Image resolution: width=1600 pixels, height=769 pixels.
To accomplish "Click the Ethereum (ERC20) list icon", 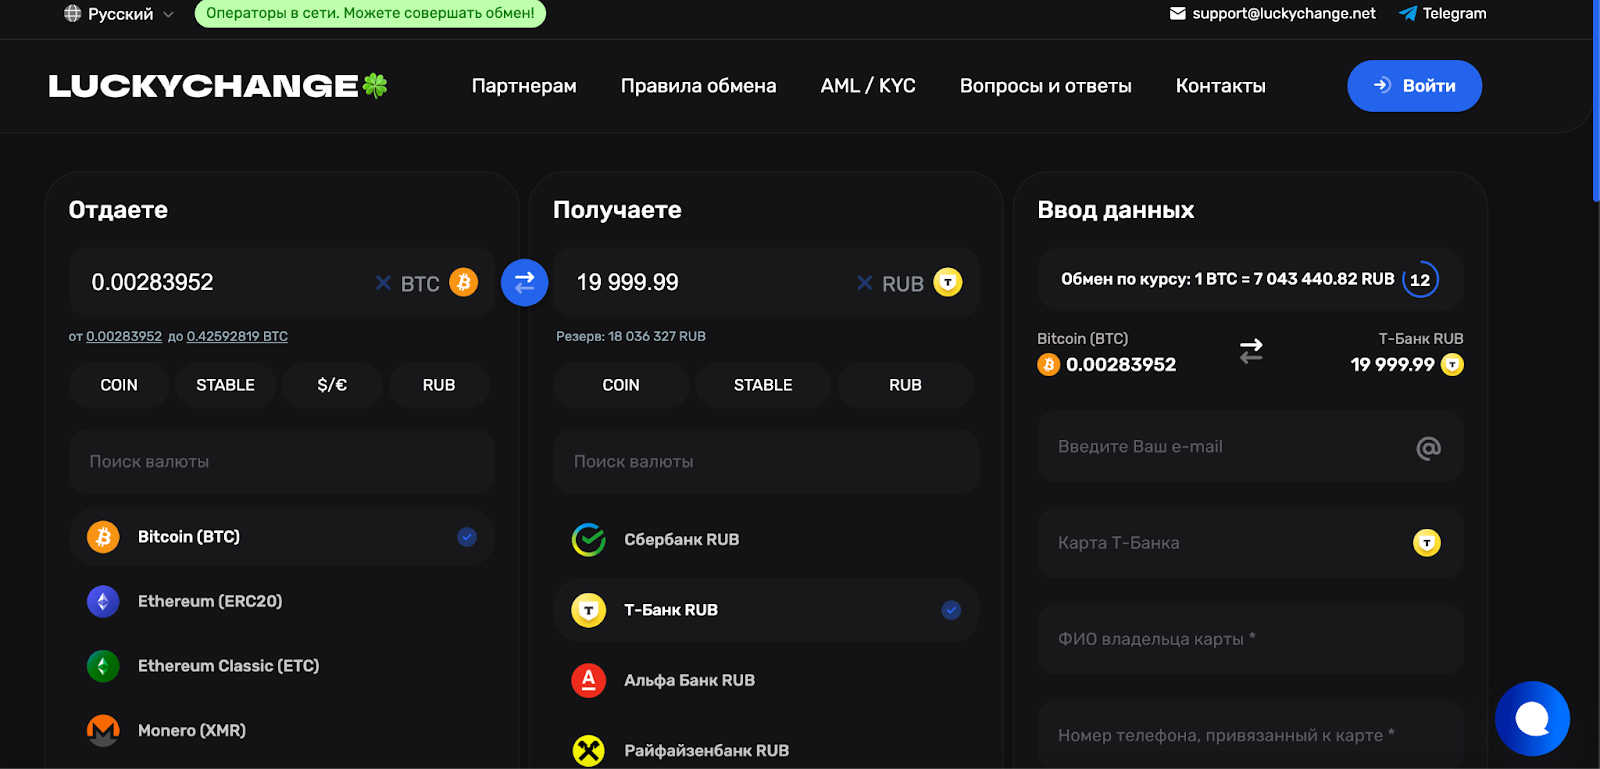I will coord(103,601).
